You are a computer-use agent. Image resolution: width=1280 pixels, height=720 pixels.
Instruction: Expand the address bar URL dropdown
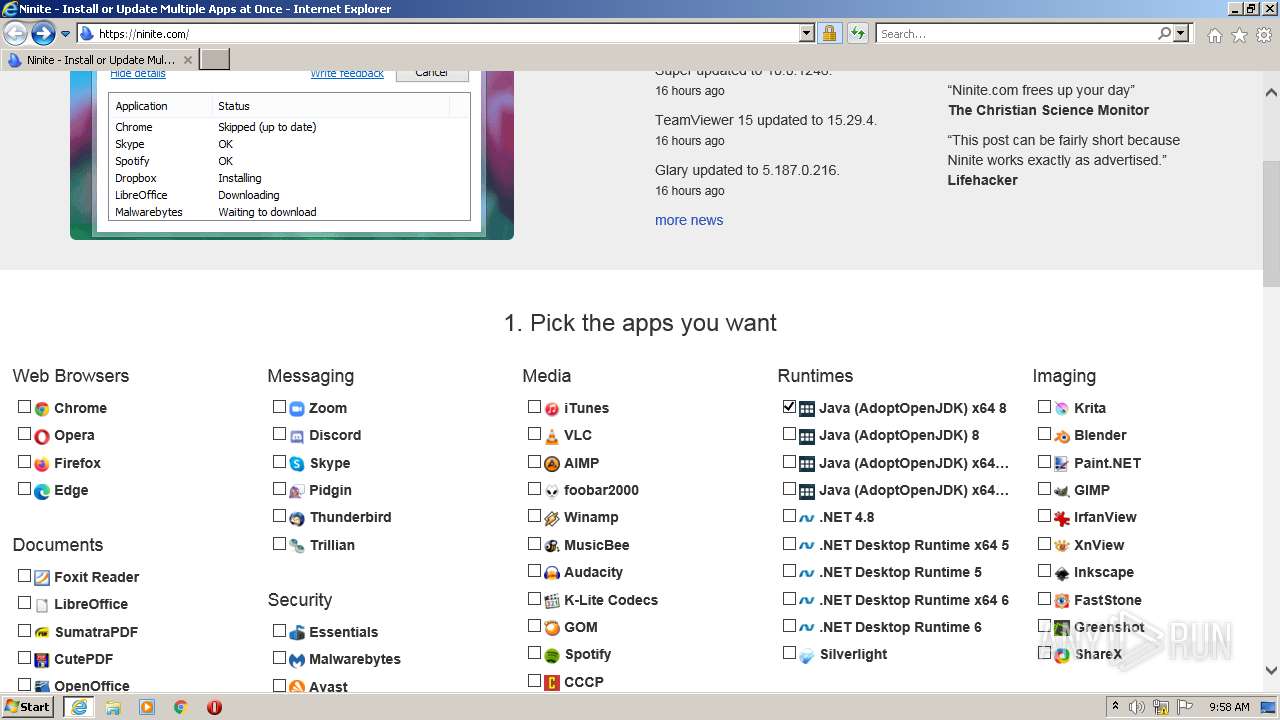pos(807,33)
